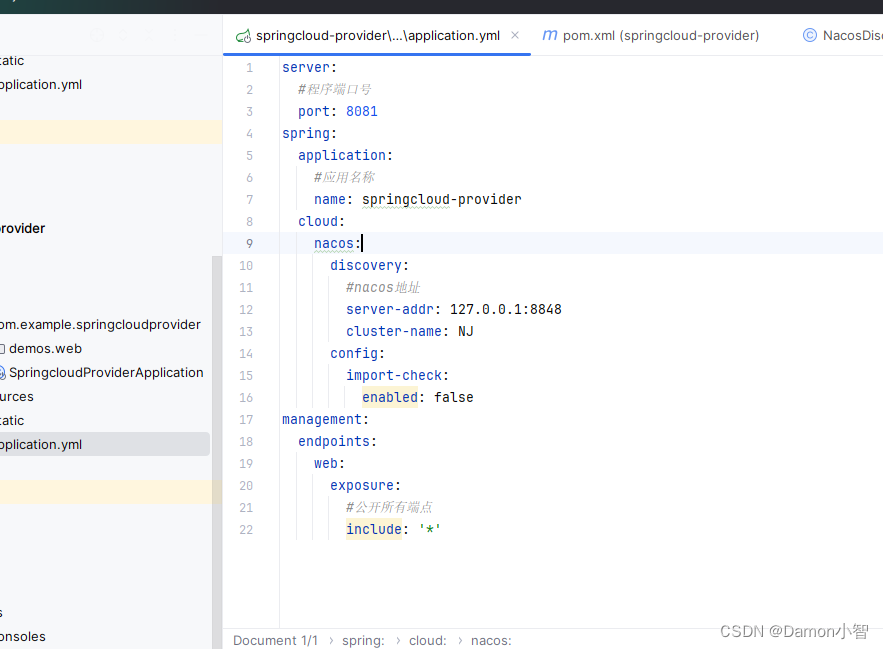Select the Consoles node in project tree
Image resolution: width=883 pixels, height=649 pixels.
pos(23,637)
